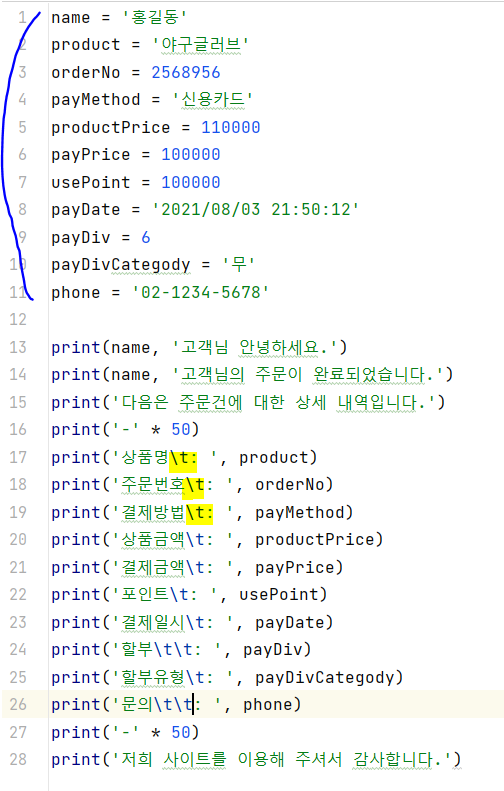Image resolution: width=504 pixels, height=791 pixels.
Task: Click the payDivCategody variable on line 10
Action: coord(121,265)
